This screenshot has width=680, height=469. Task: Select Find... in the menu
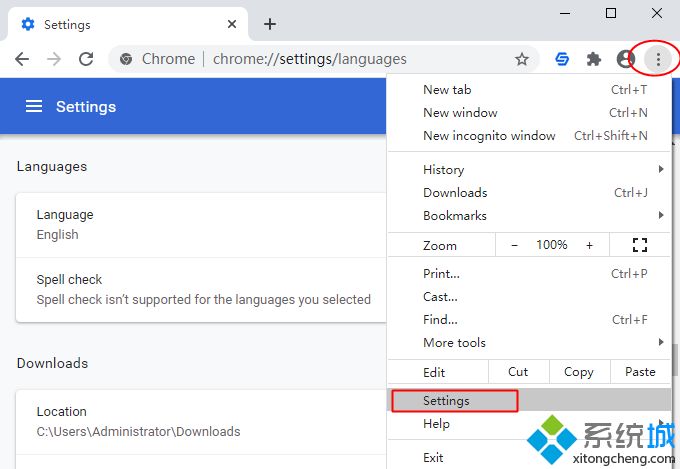tap(529, 320)
